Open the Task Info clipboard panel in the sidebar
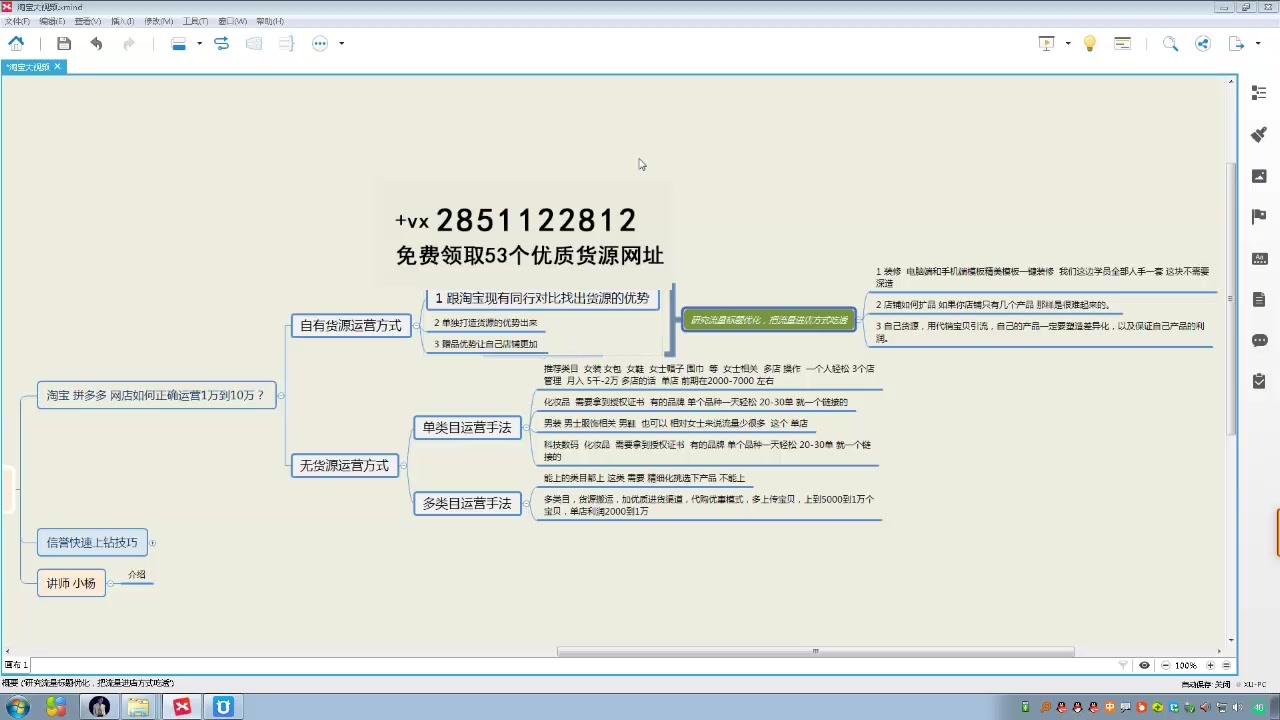The width and height of the screenshot is (1280, 720). (1259, 381)
